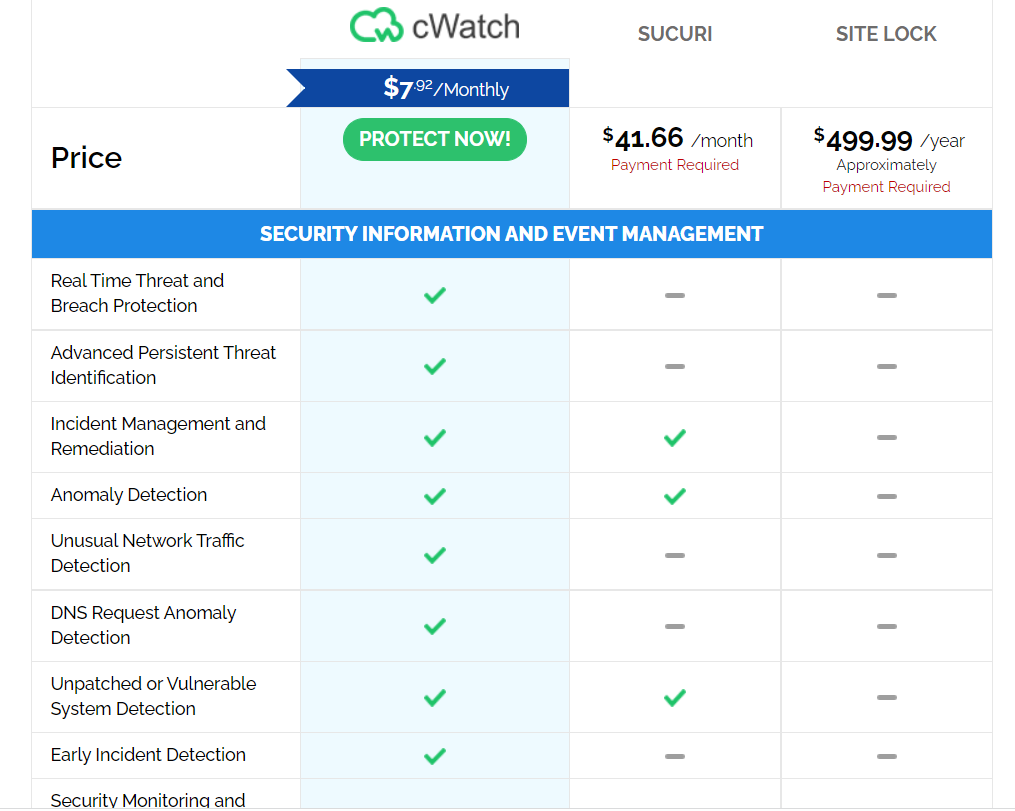Click the PROTECT NOW! button

[x=434, y=139]
